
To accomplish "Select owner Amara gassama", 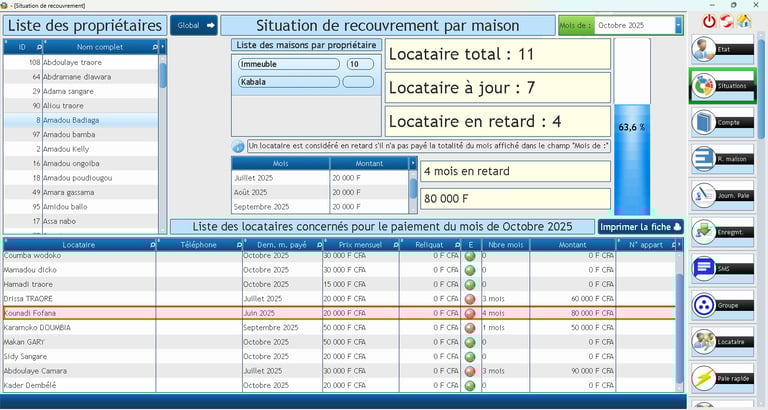I will 81,192.
